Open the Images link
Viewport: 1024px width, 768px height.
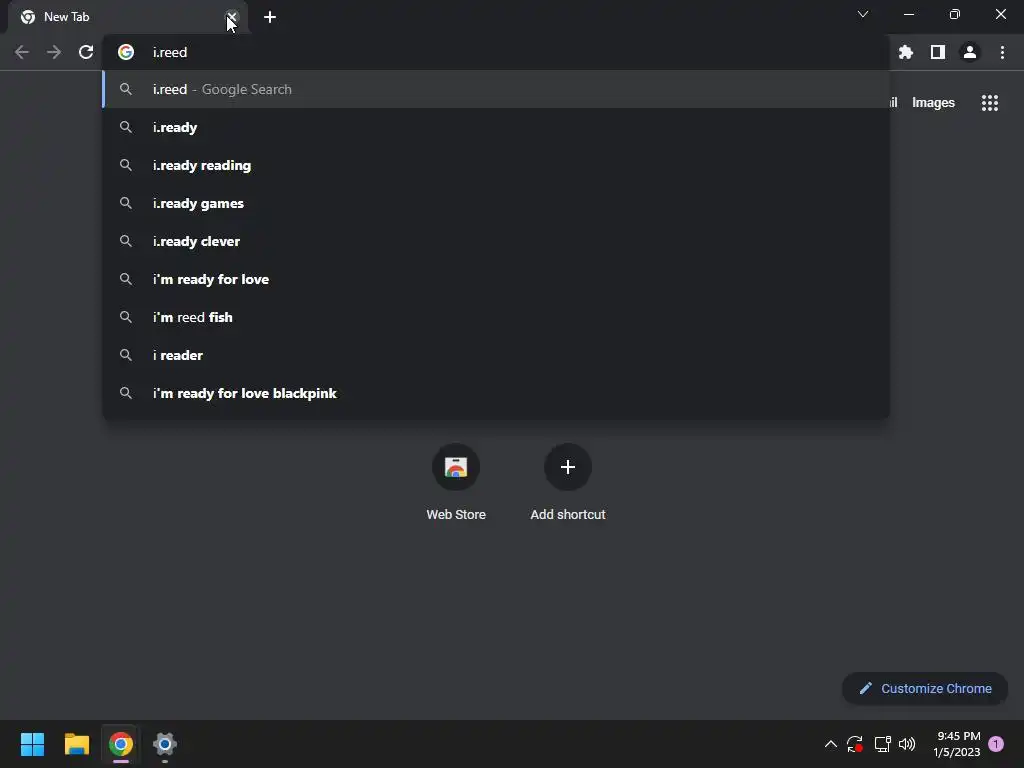click(x=933, y=103)
